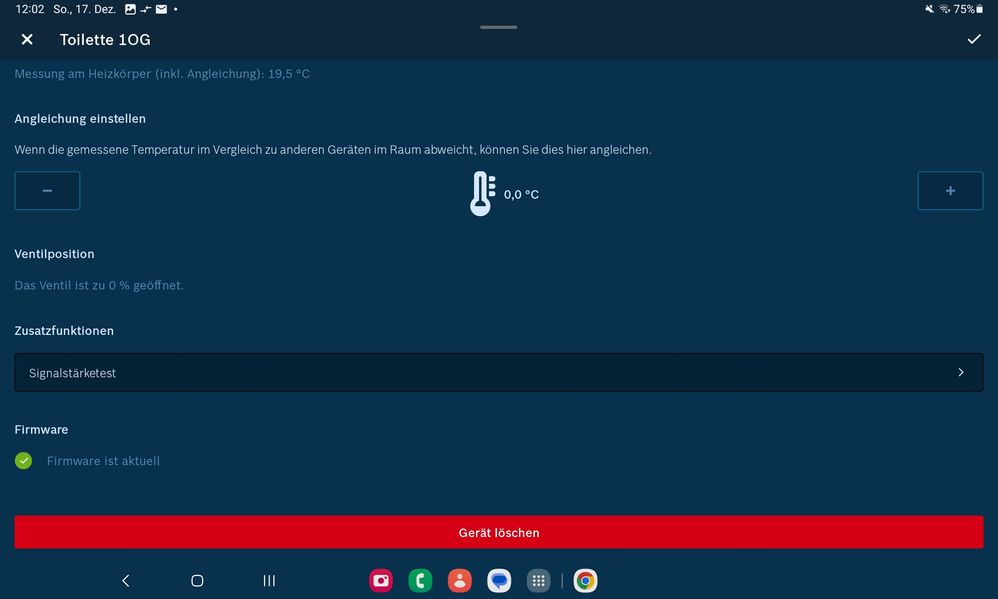Image resolution: width=998 pixels, height=599 pixels.
Task: Increase the Angleichung with the plus button
Action: (950, 190)
